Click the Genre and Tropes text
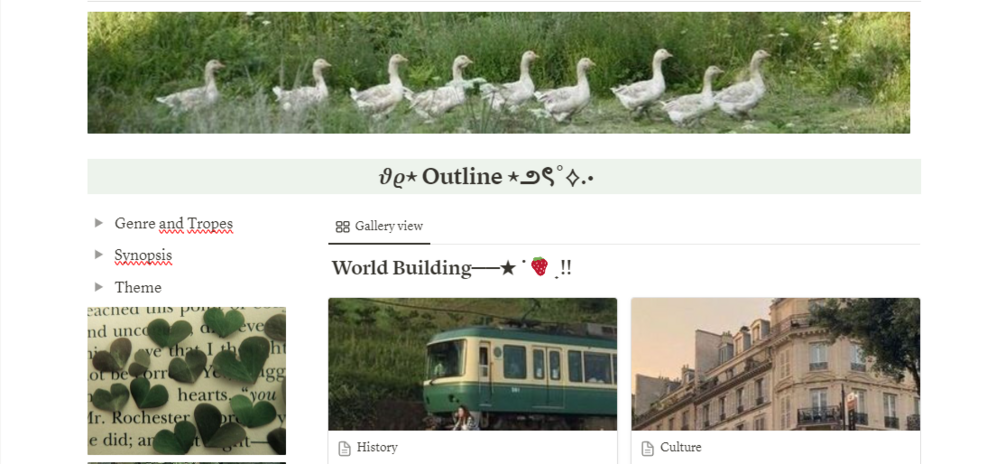1005x464 pixels. 174,223
